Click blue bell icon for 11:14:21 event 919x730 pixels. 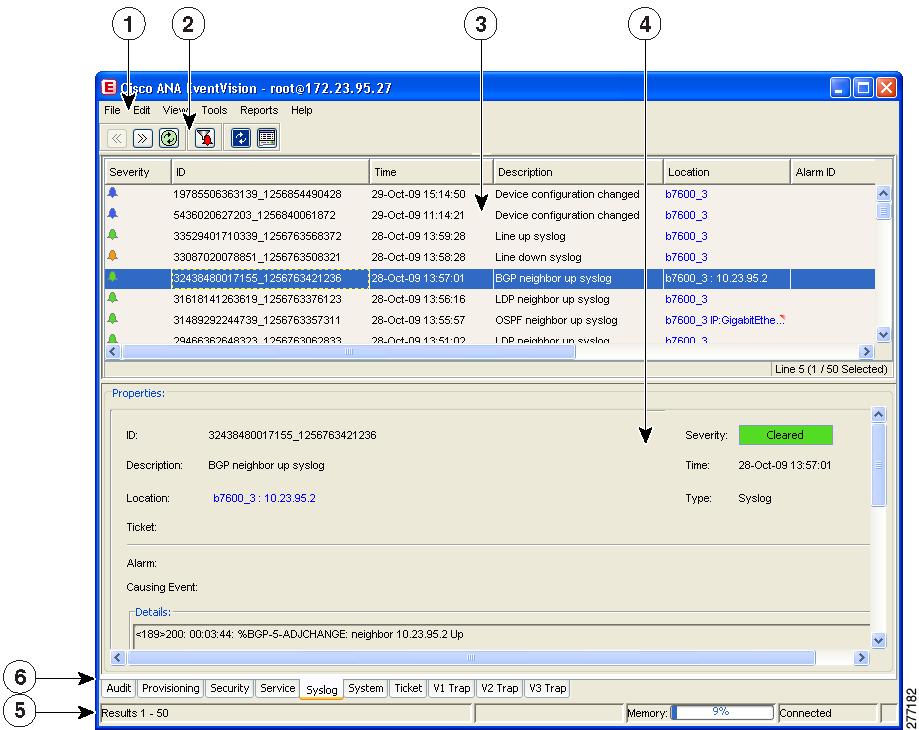click(x=113, y=214)
